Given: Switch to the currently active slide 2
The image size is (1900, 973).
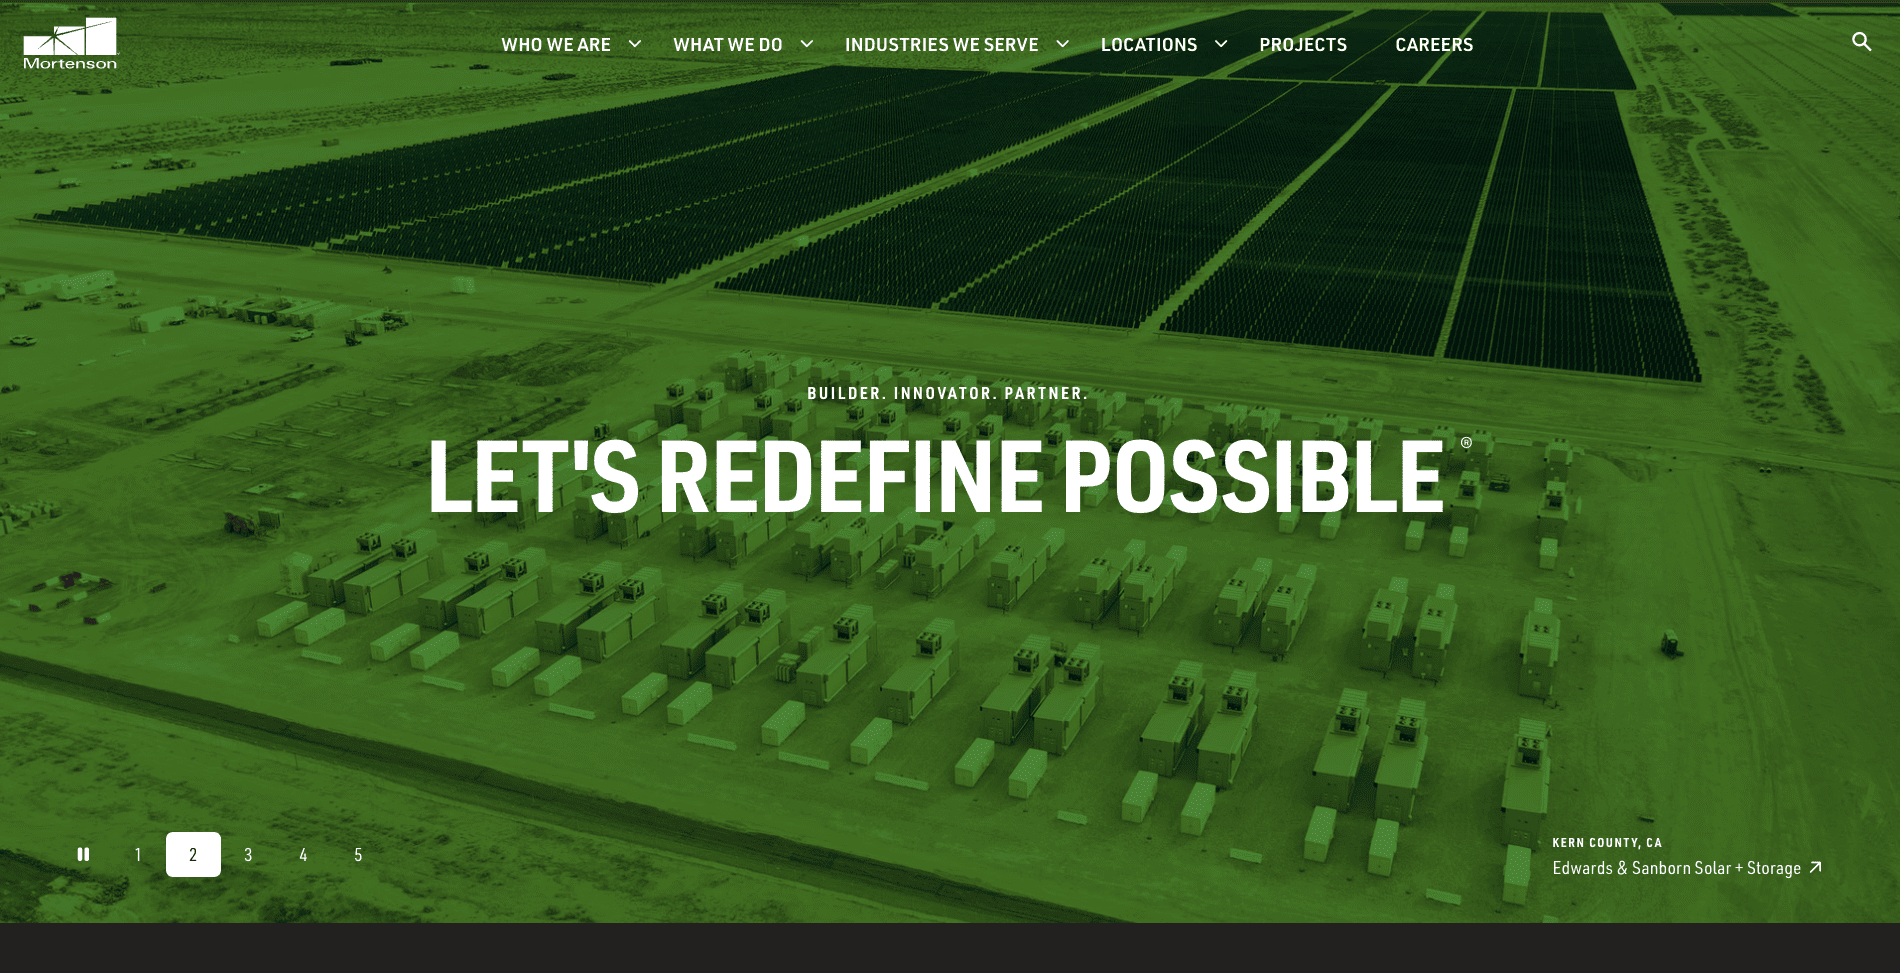Looking at the screenshot, I should [x=193, y=854].
